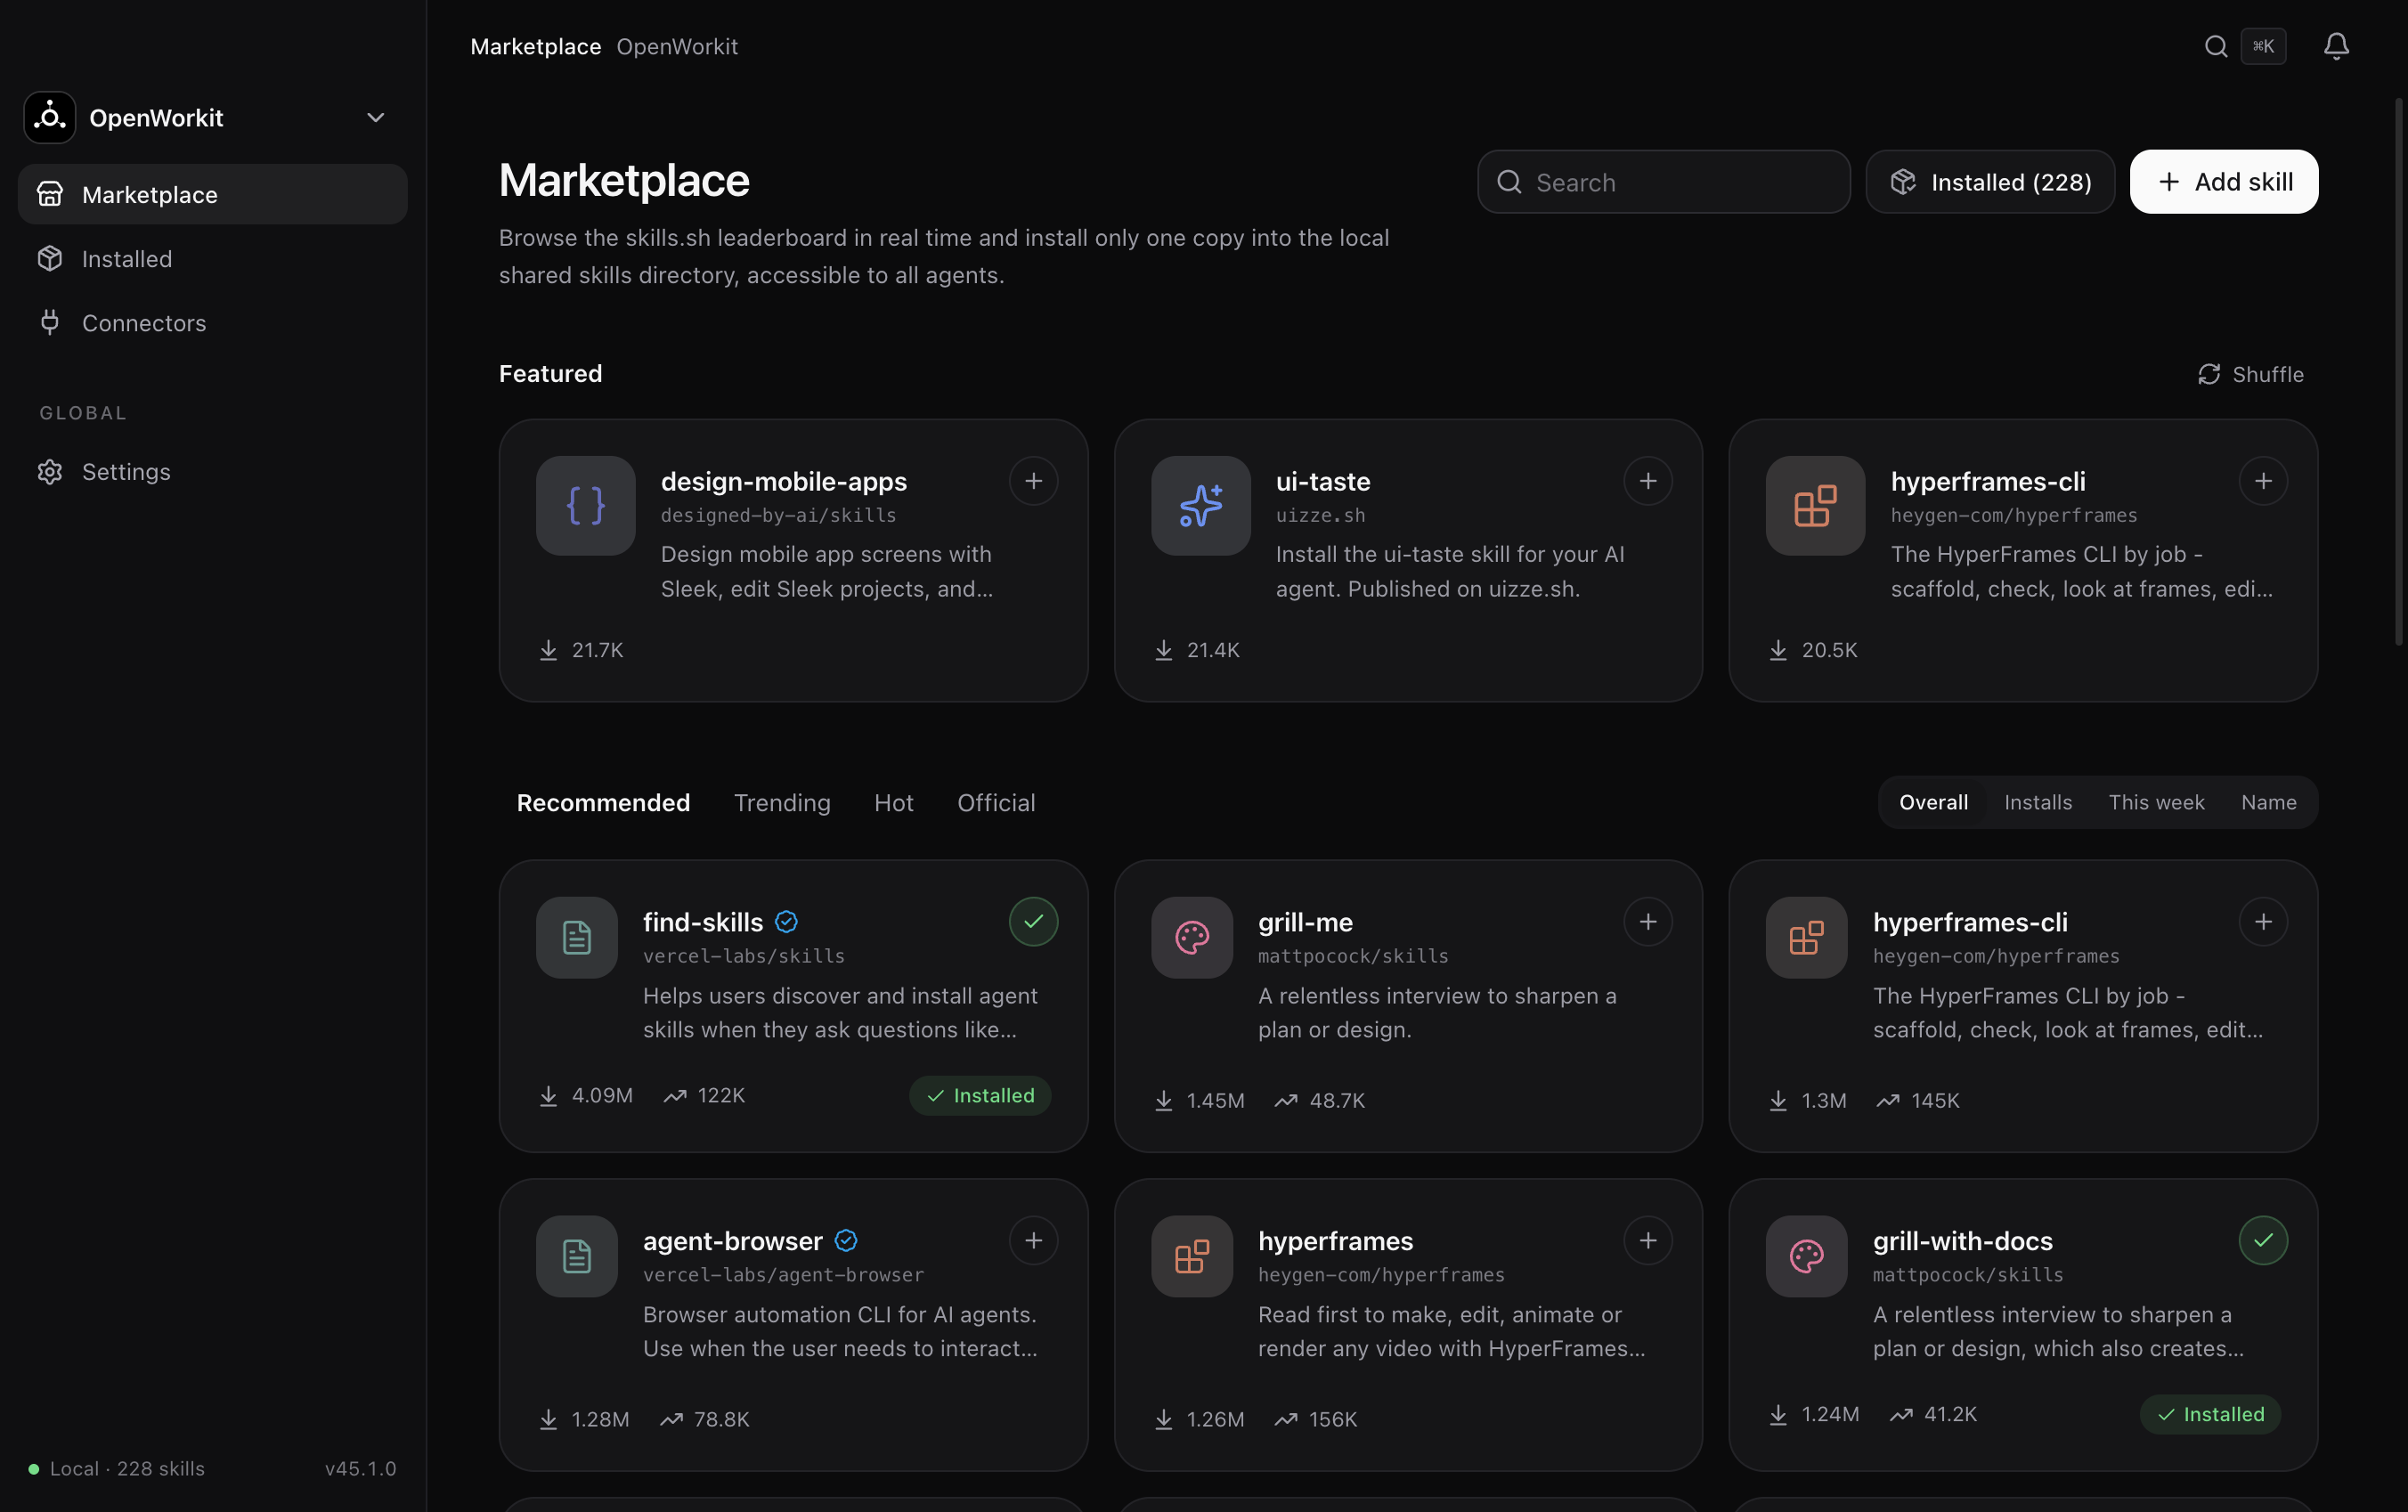Open Installed in the sidebar
Screen dimensions: 2408x1512
tap(212, 259)
